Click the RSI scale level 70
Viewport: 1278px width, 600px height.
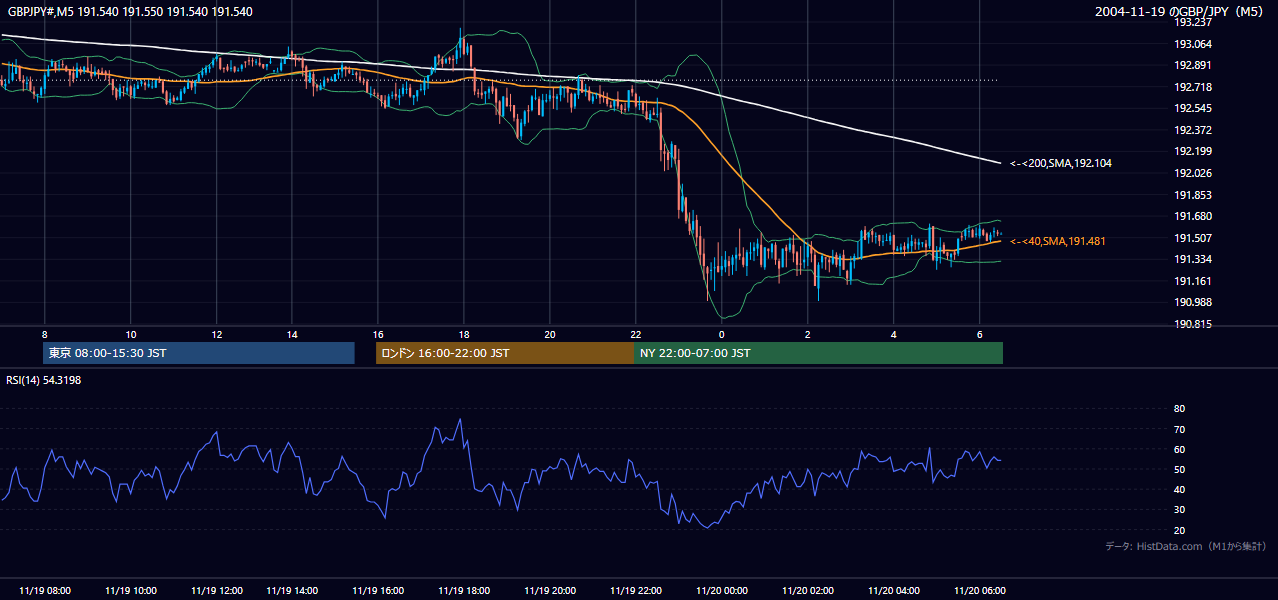(x=1179, y=429)
